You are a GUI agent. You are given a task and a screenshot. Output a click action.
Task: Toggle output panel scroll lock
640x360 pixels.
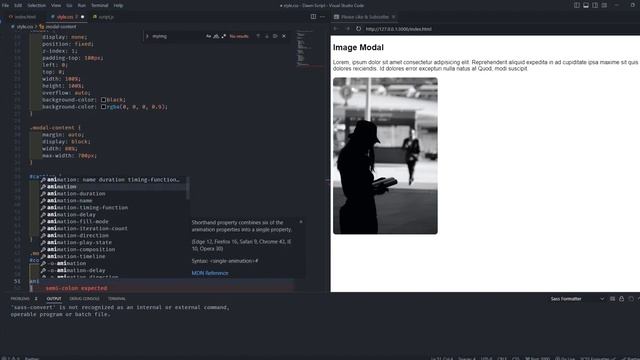(621, 299)
